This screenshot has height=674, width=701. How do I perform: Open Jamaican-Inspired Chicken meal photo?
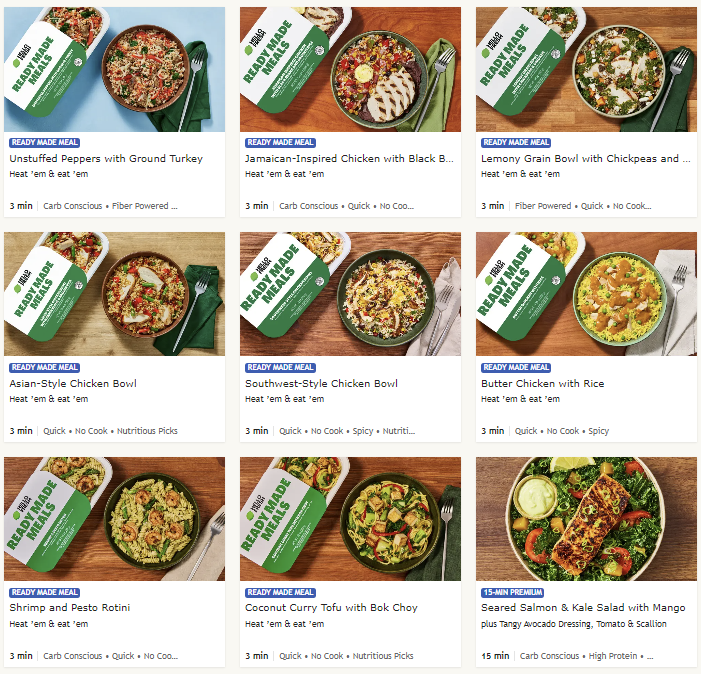[x=350, y=69]
